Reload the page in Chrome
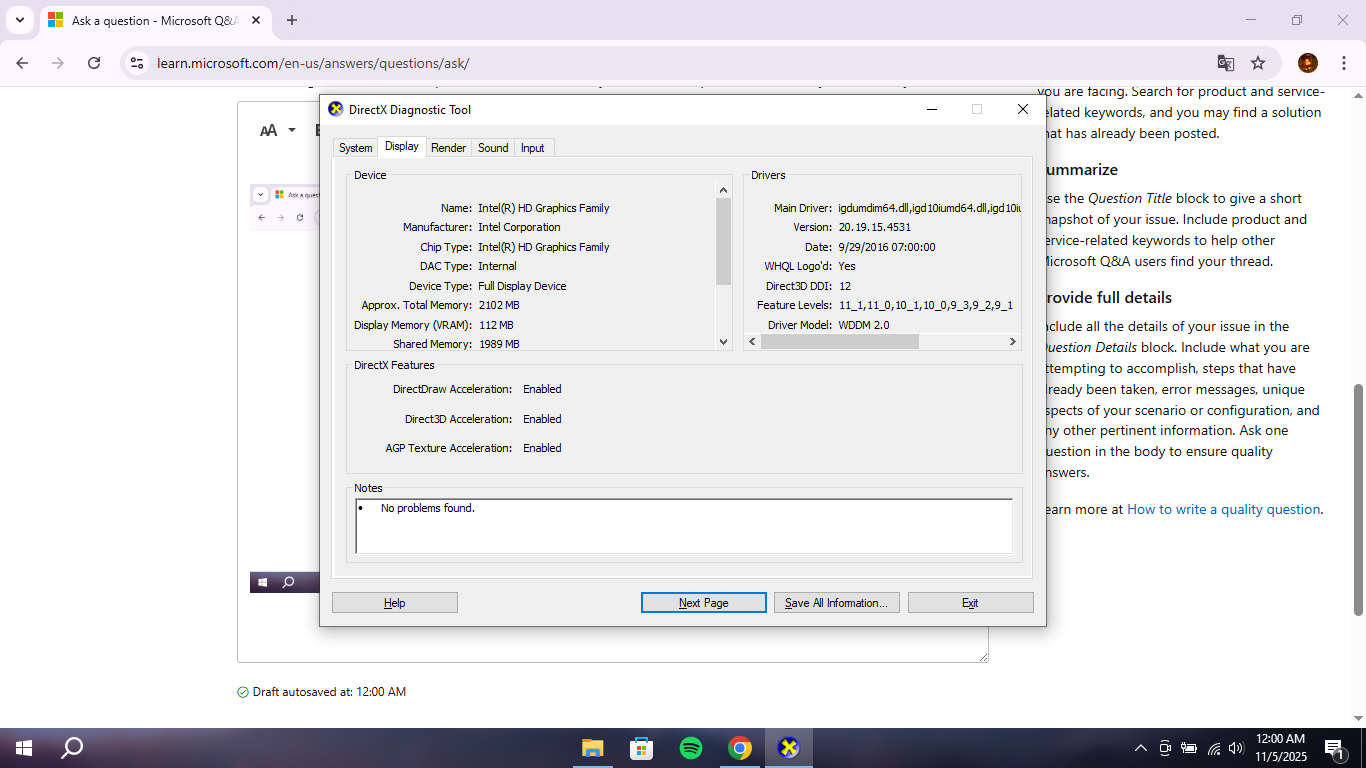Viewport: 1366px width, 768px height. [94, 63]
